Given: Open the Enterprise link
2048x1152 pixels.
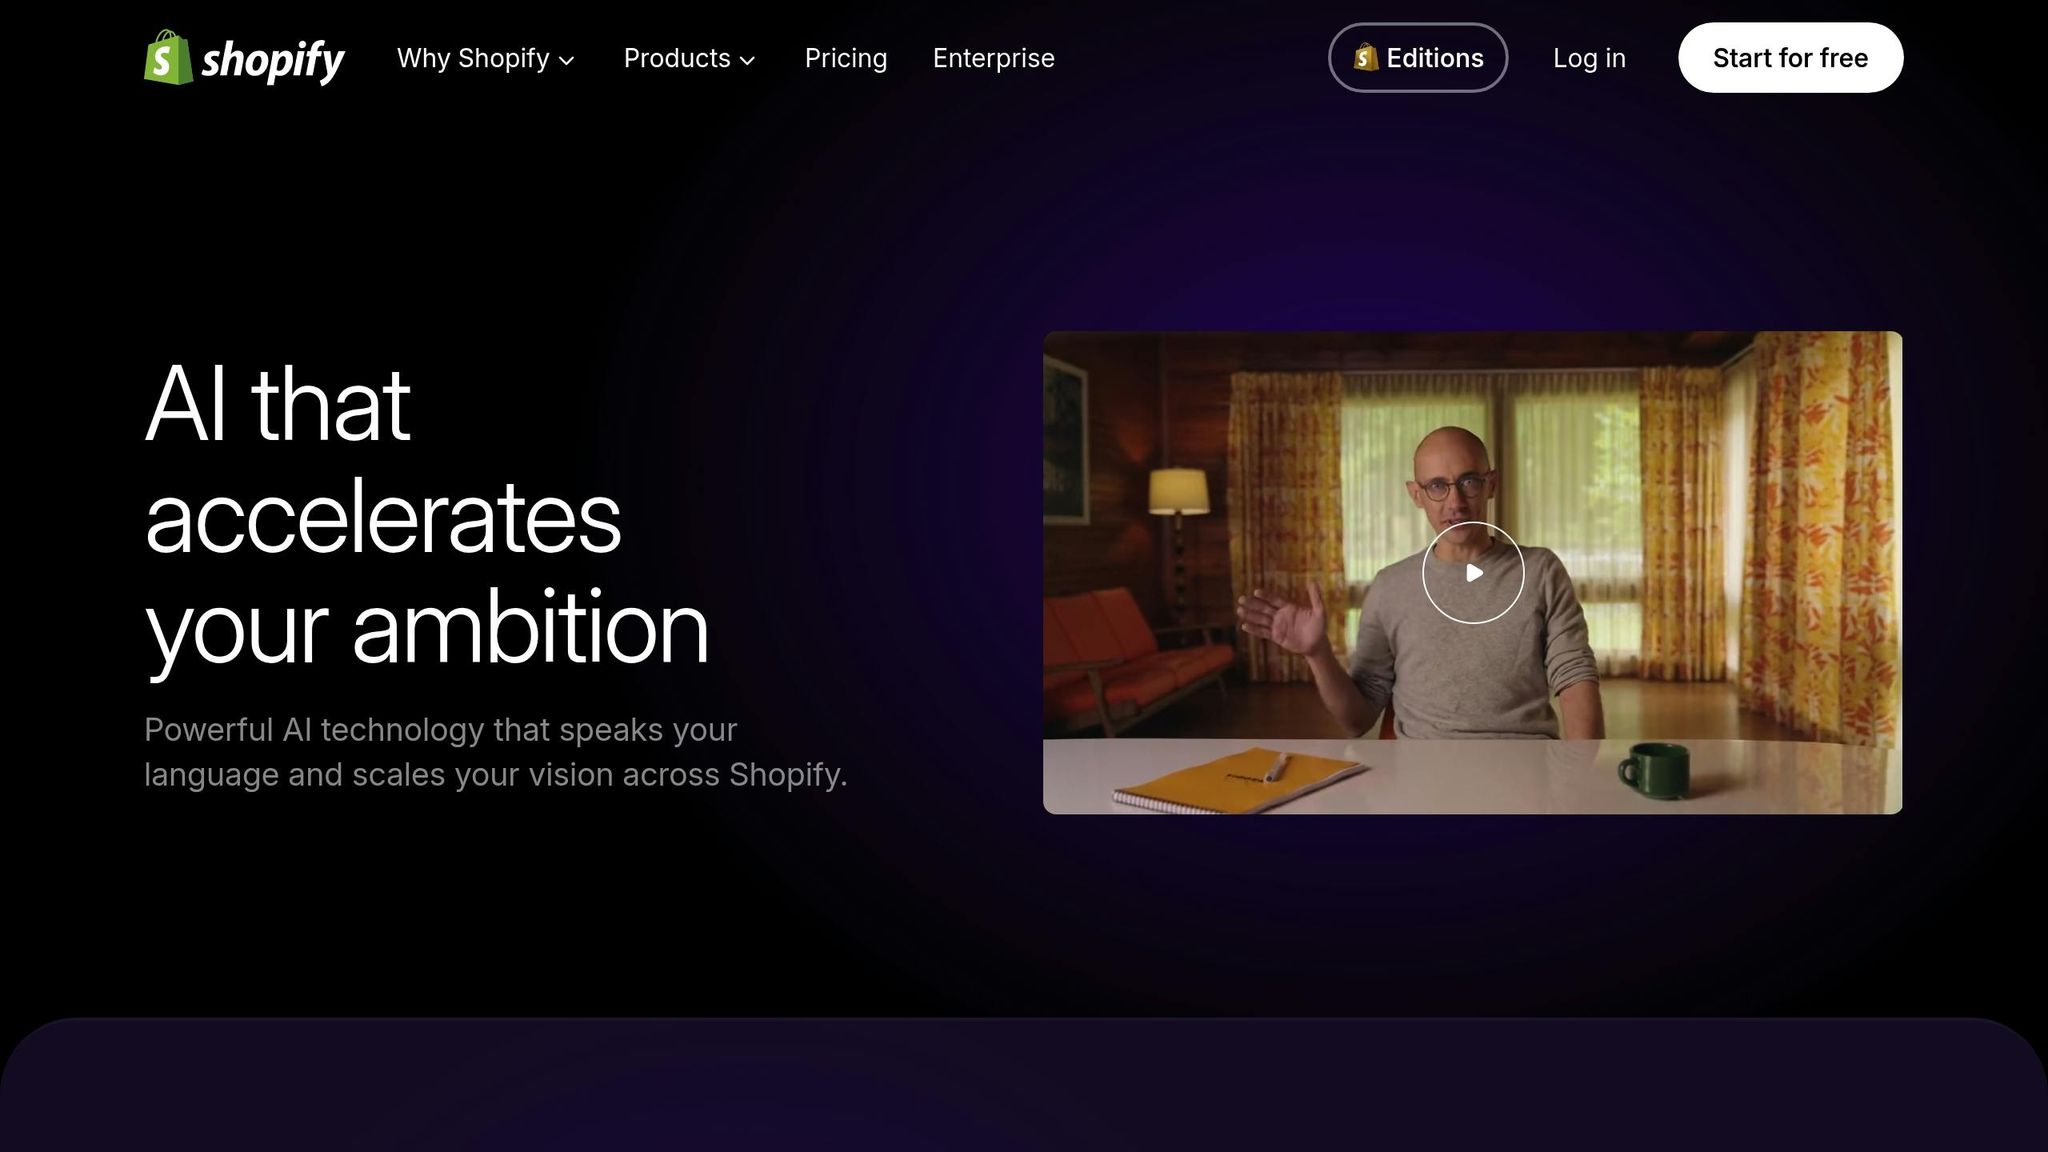Looking at the screenshot, I should pyautogui.click(x=994, y=58).
